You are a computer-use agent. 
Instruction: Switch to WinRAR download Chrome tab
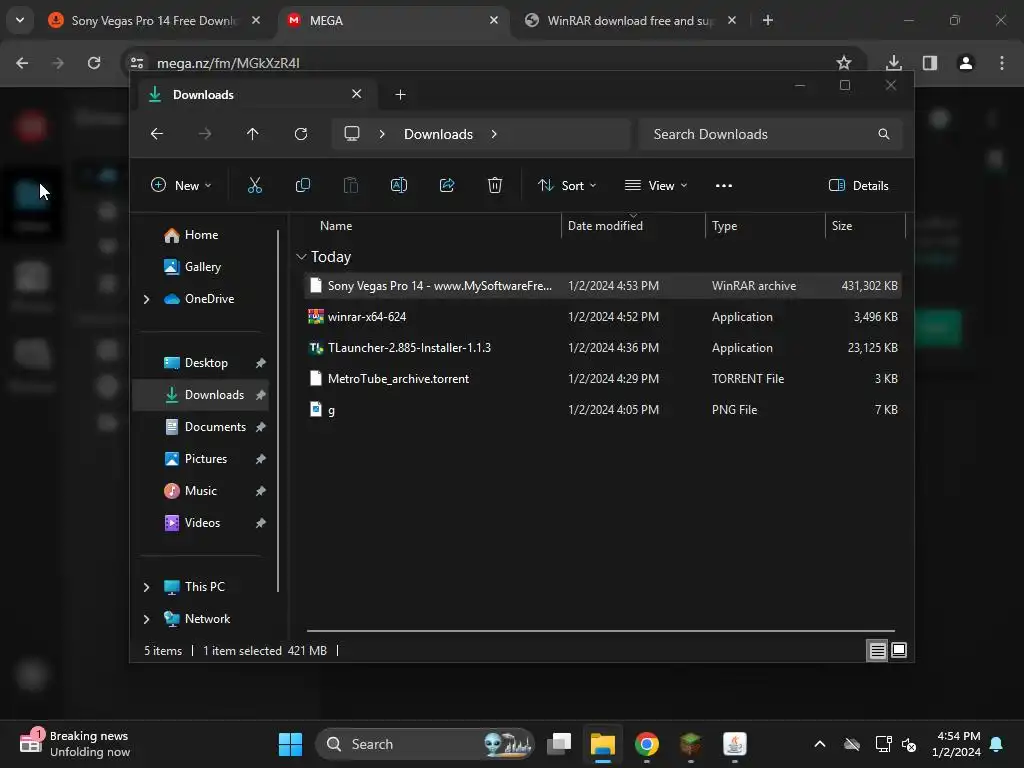pyautogui.click(x=630, y=20)
